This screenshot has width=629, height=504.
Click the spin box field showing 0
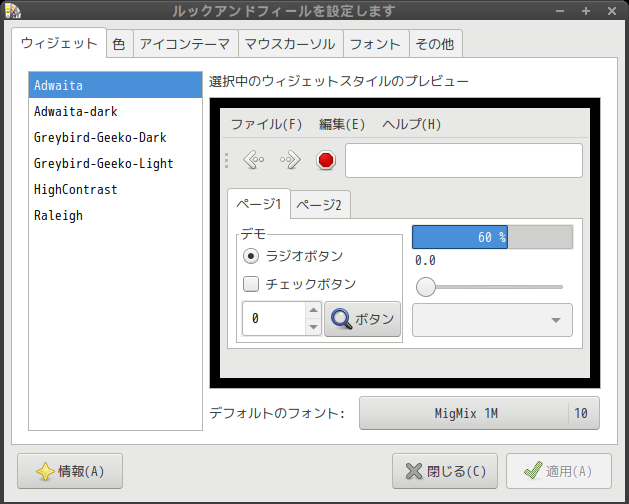pos(274,319)
